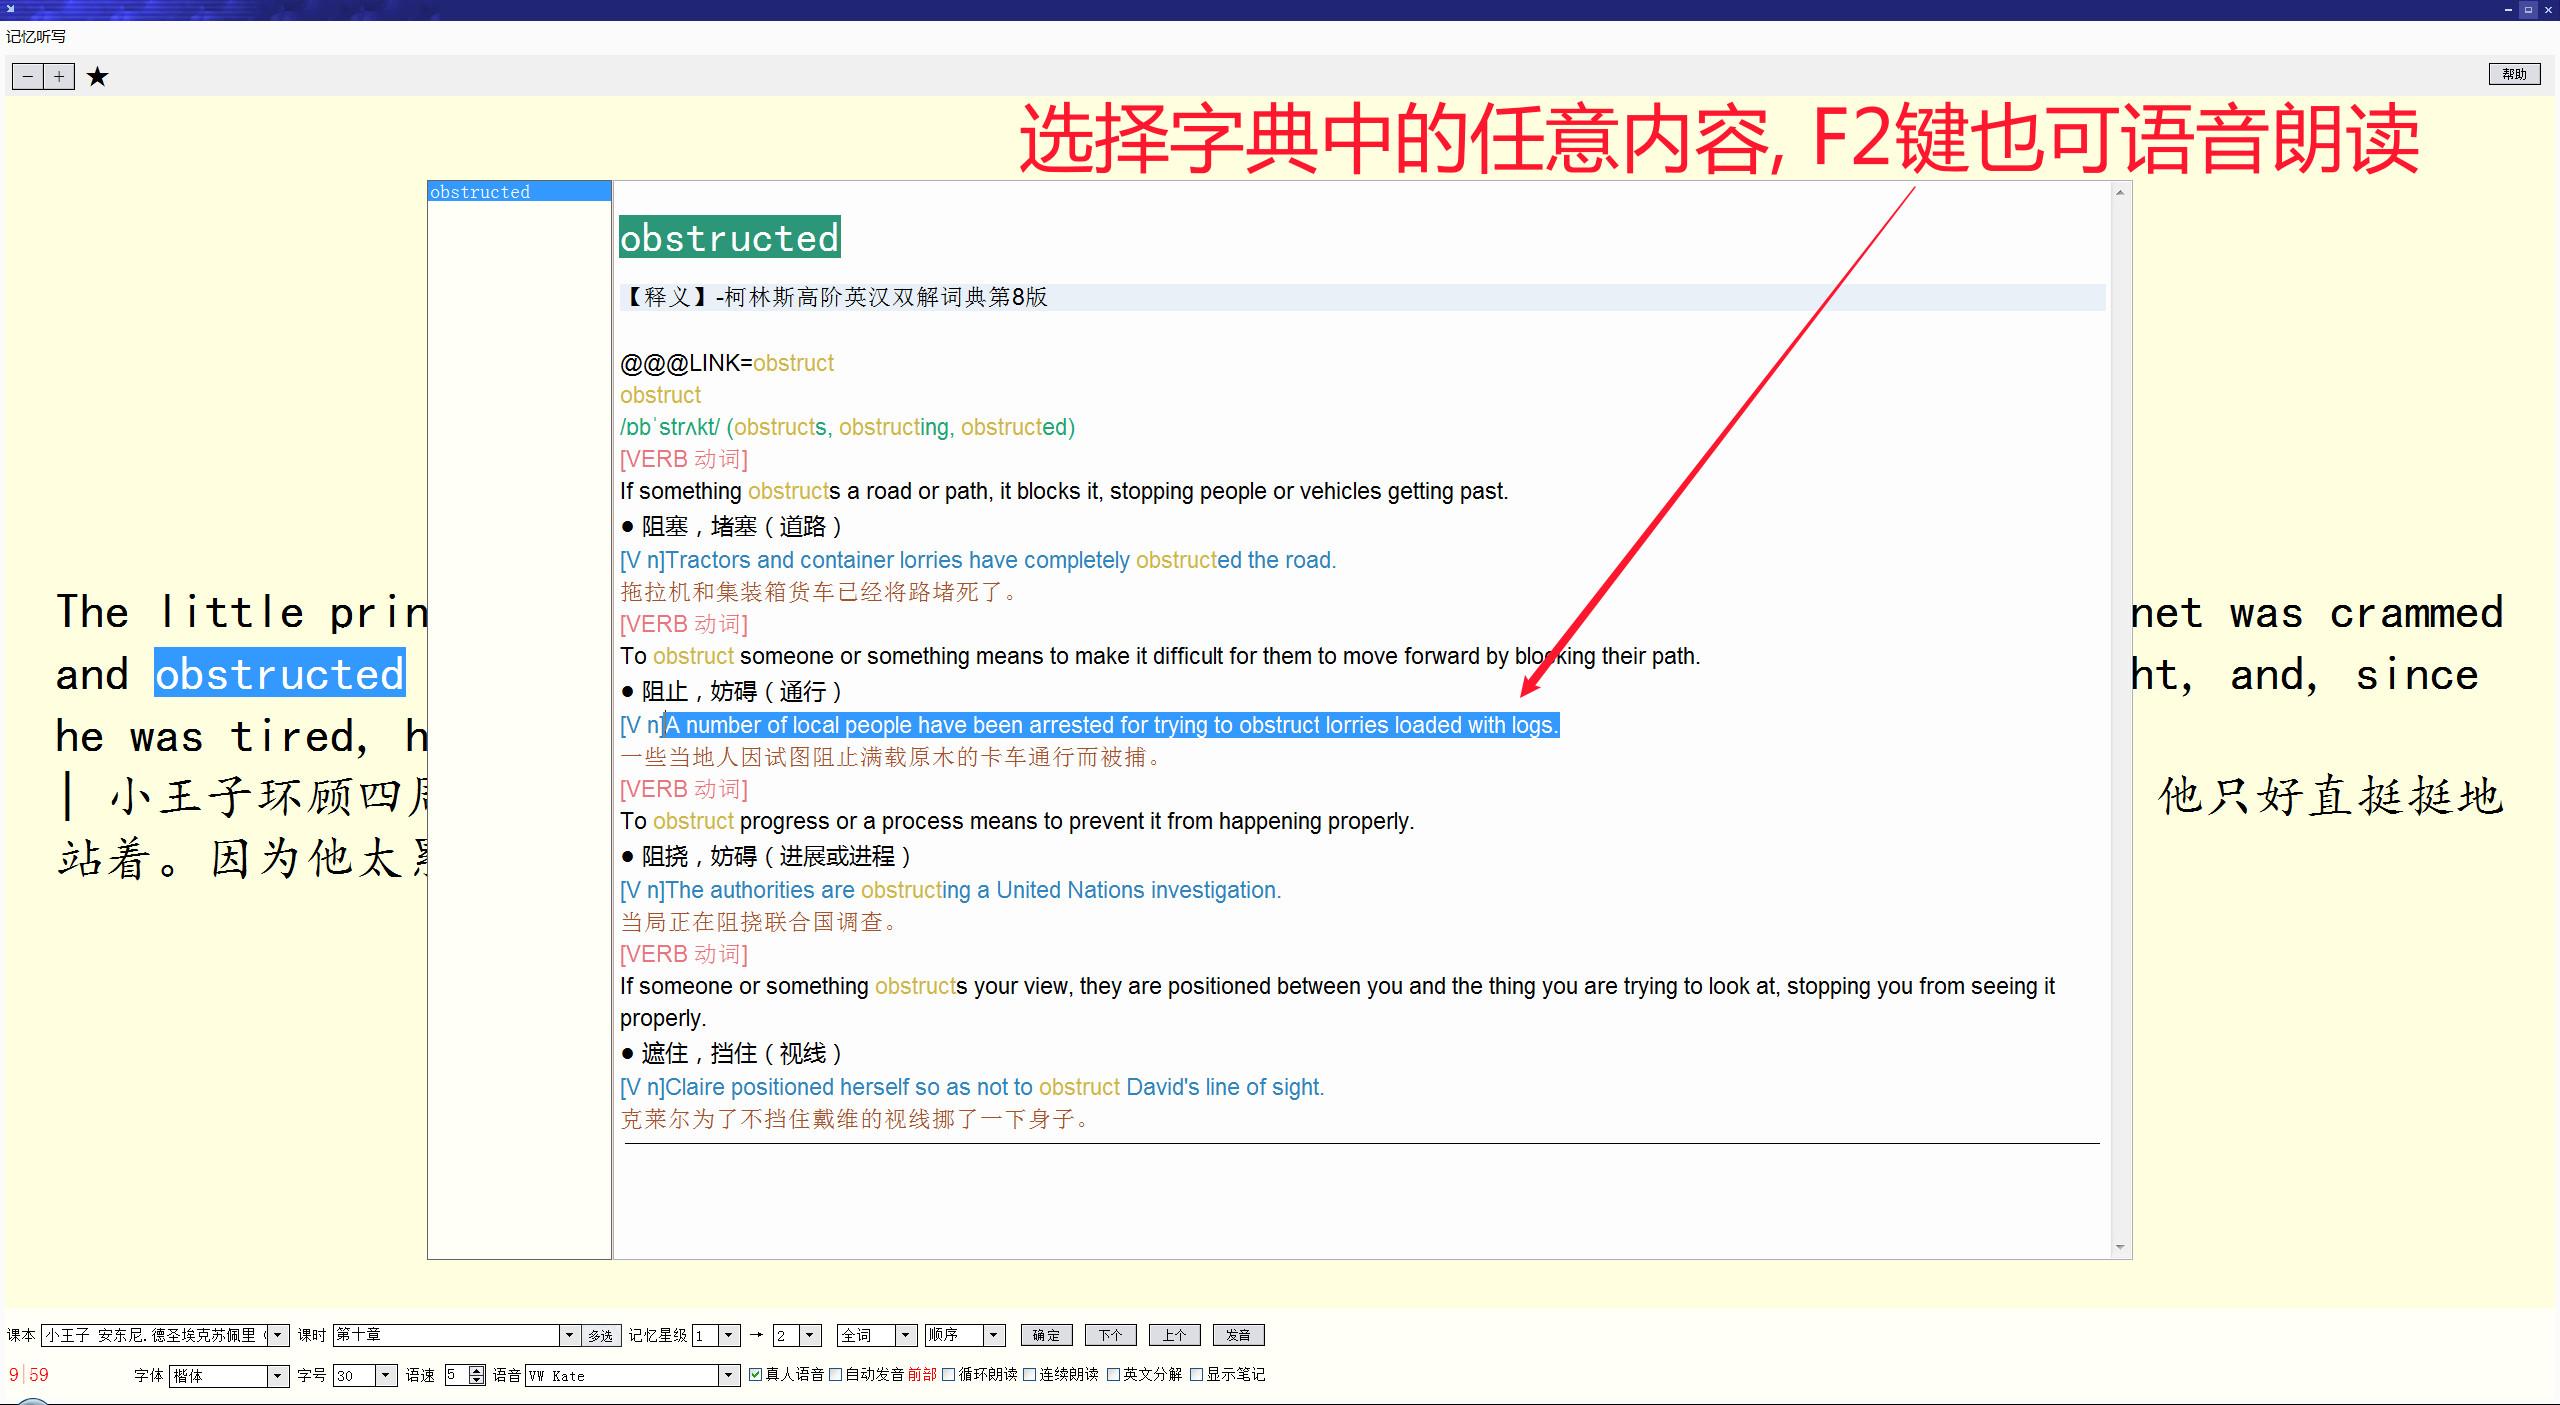
Task: Click the plus font-size button
Action: pyautogui.click(x=59, y=77)
